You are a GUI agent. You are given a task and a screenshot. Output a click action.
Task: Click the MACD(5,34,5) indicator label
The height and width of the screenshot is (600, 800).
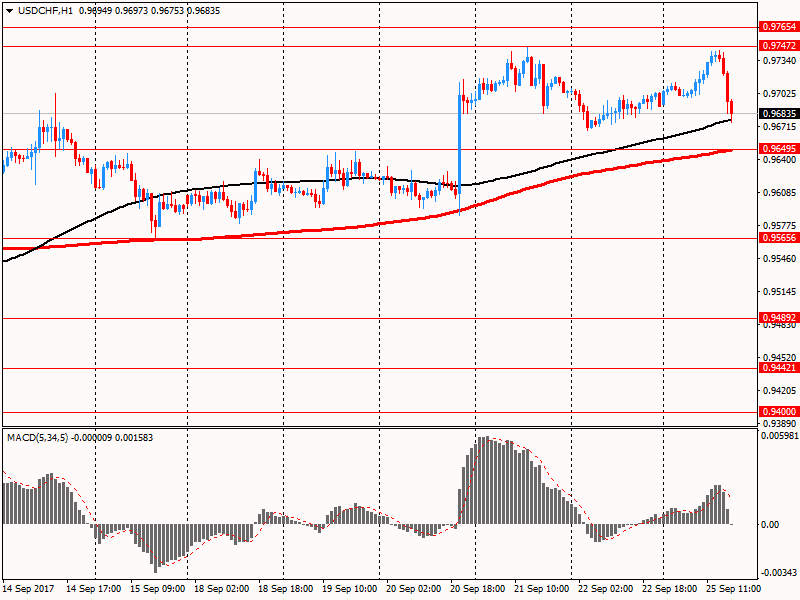[x=37, y=438]
